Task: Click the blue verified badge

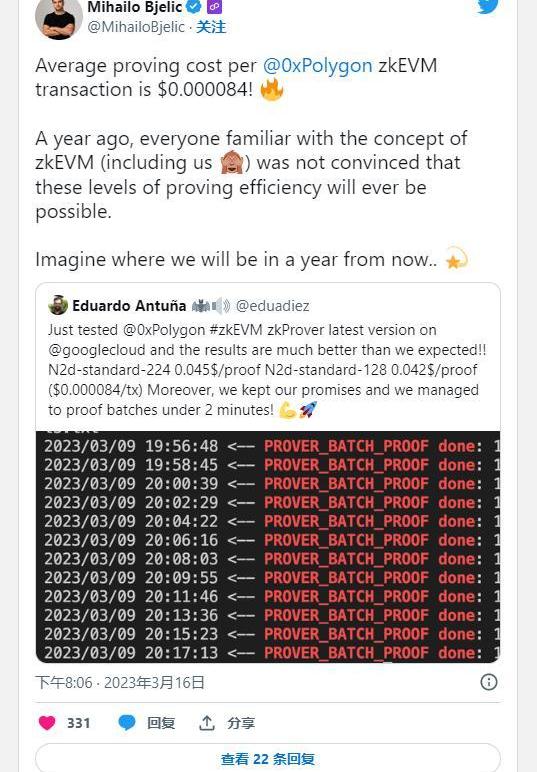Action: click(194, 7)
